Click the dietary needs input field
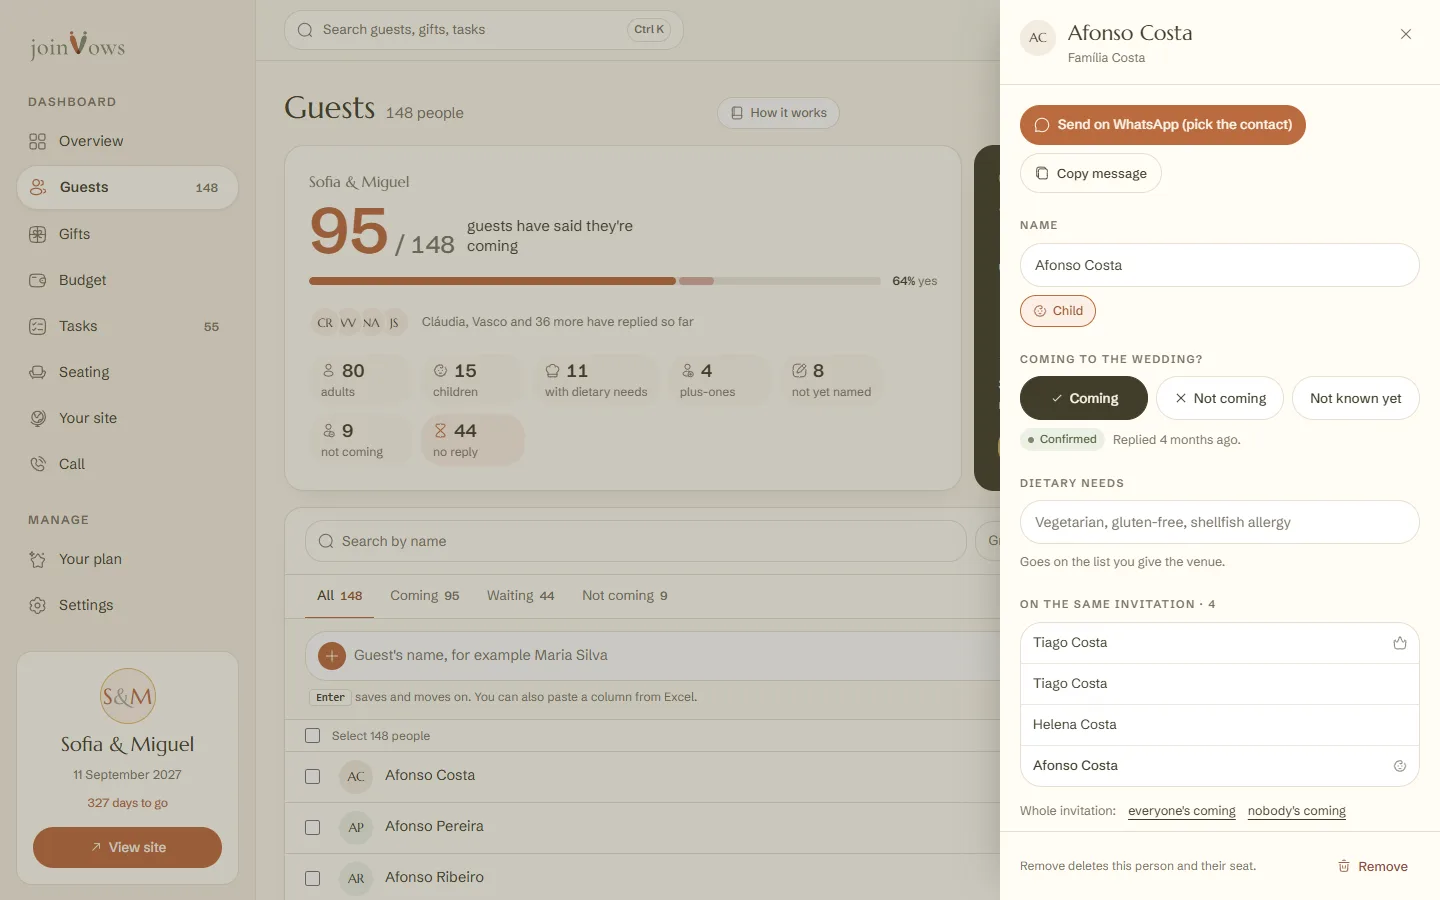 pos(1220,522)
